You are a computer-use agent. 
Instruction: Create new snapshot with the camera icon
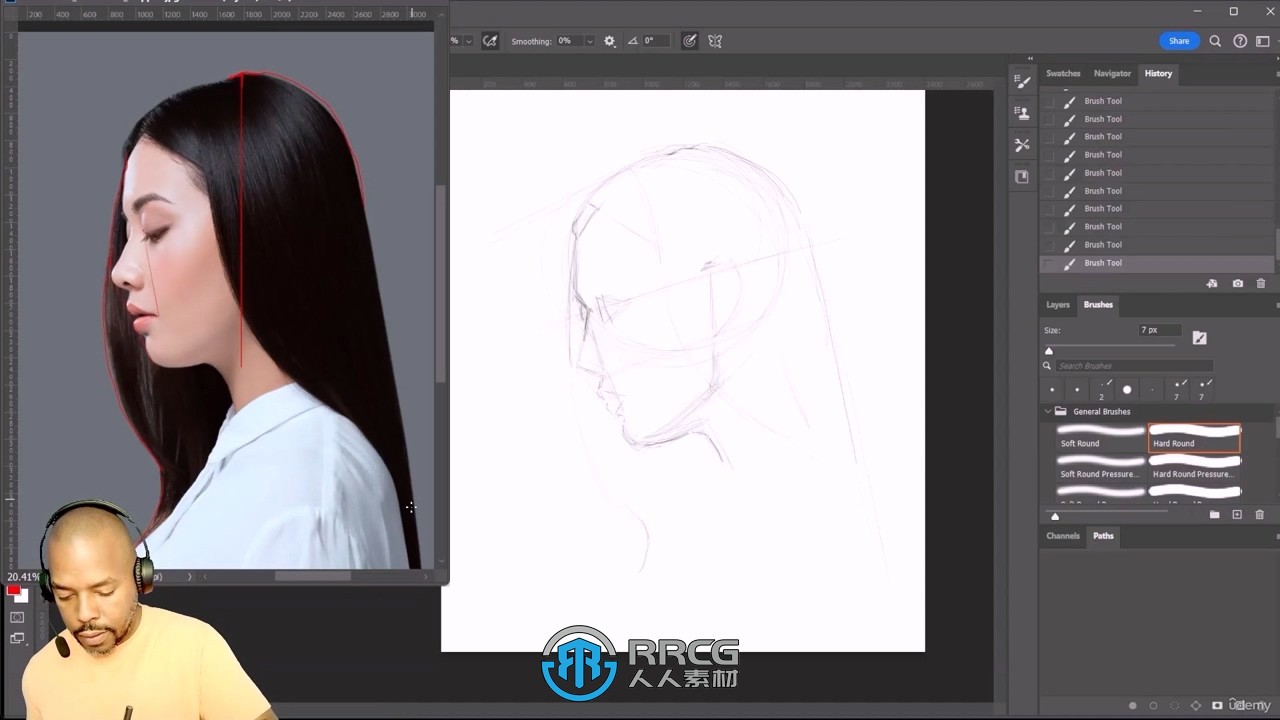1238,284
